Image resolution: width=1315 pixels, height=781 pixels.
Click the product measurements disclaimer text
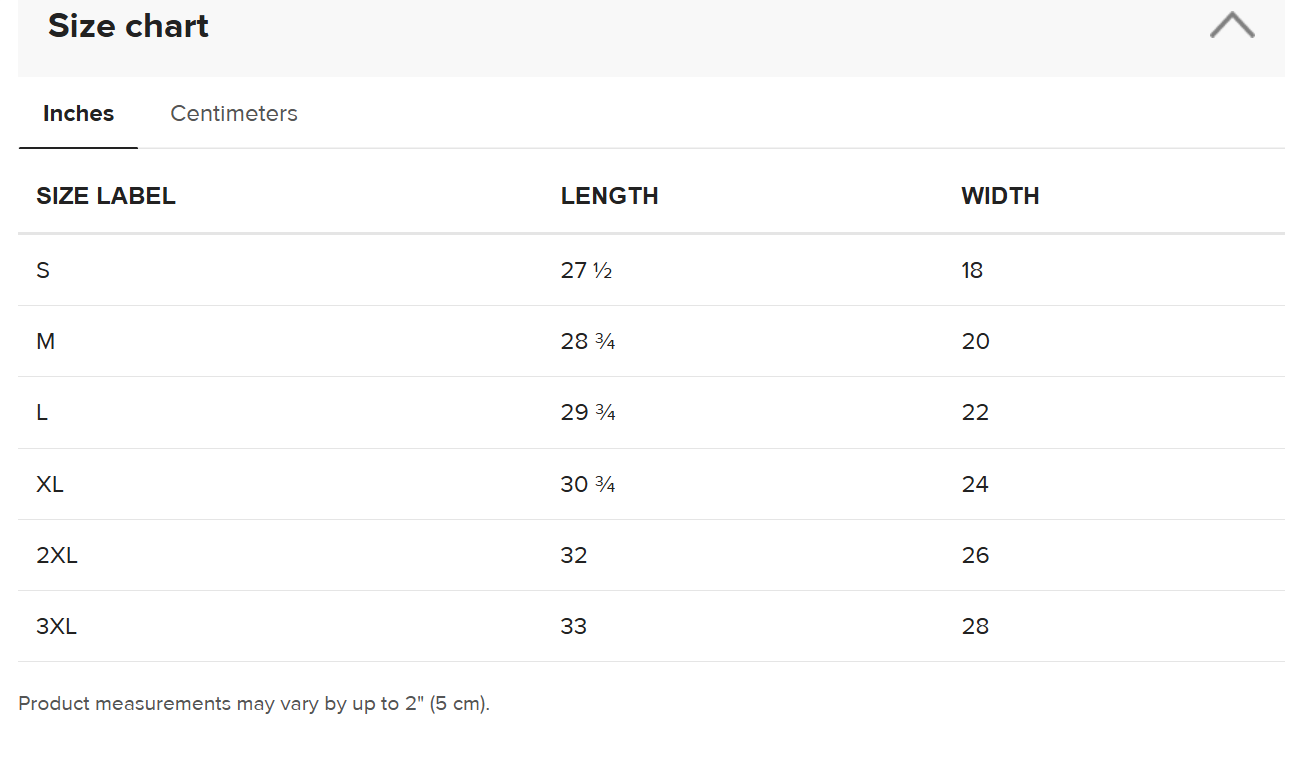pos(254,704)
